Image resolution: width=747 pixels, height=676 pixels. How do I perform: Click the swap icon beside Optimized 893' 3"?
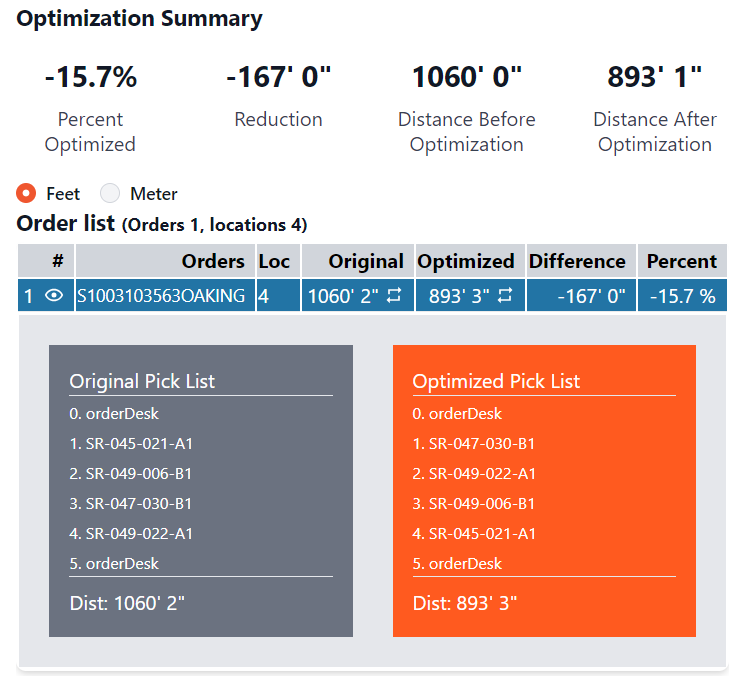(x=505, y=296)
